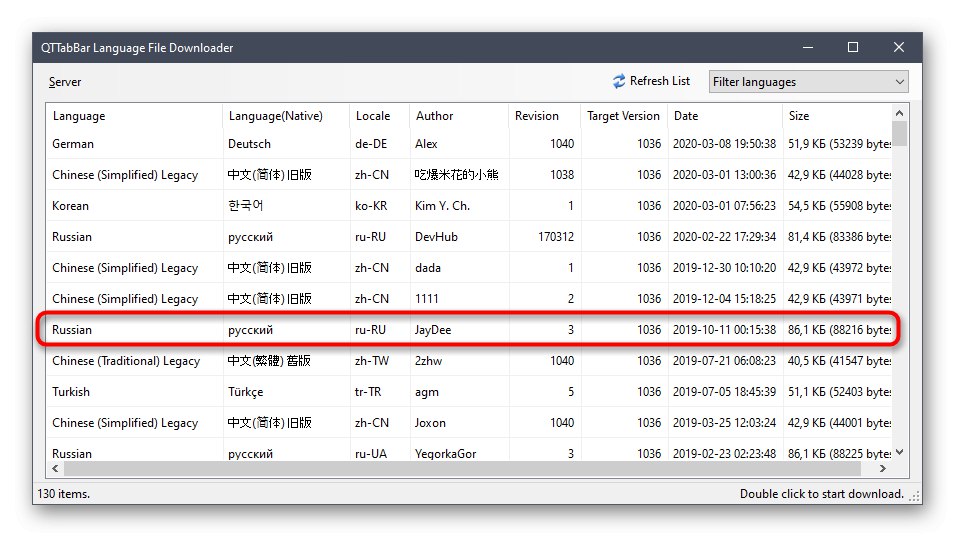Select Chinese (Traditional) Legacy row

coord(469,360)
